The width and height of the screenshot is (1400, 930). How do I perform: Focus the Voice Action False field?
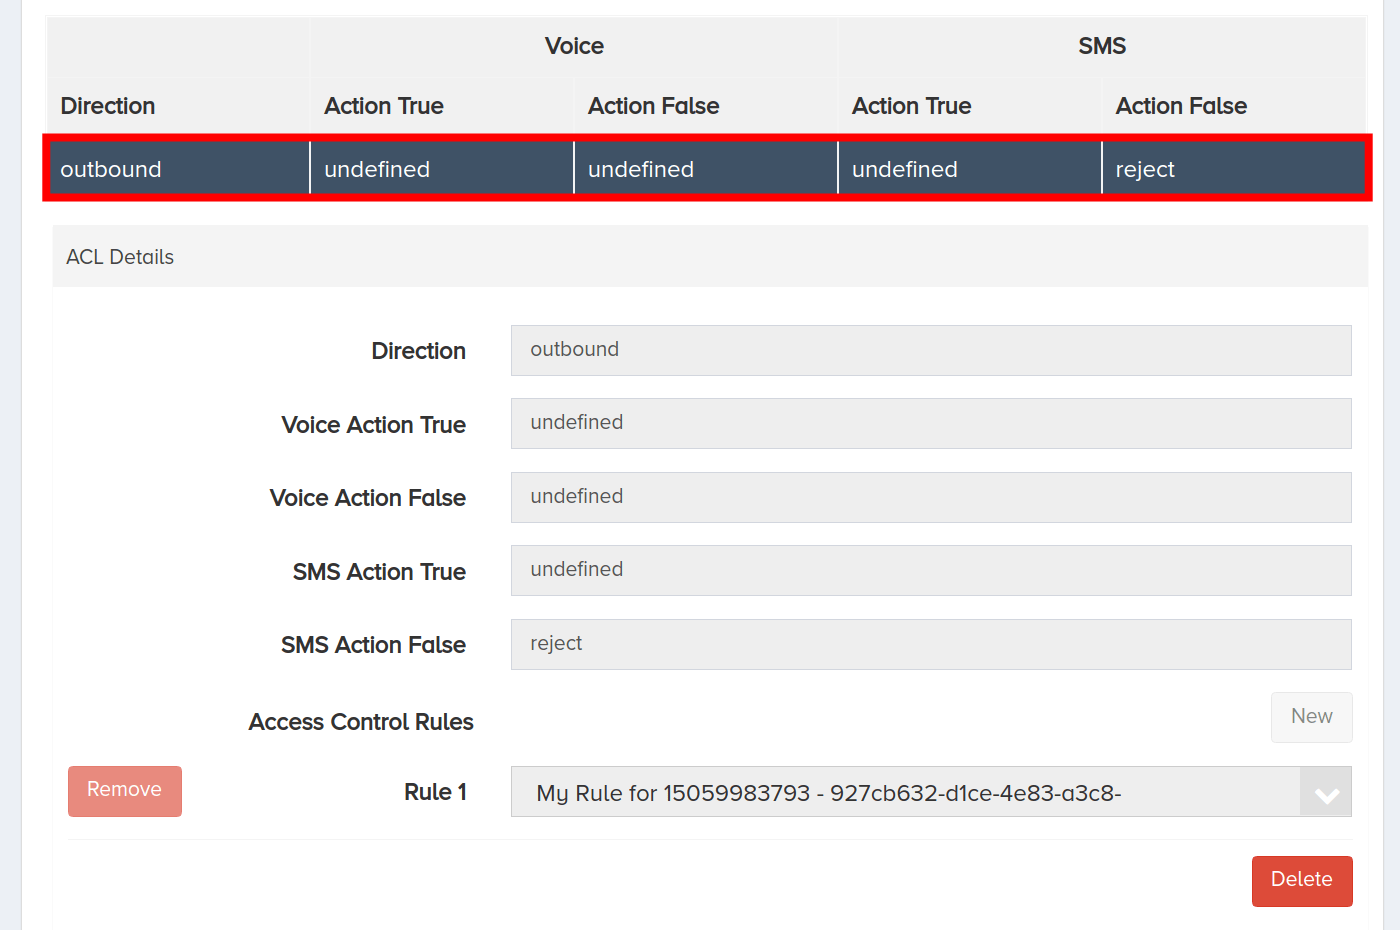click(931, 497)
